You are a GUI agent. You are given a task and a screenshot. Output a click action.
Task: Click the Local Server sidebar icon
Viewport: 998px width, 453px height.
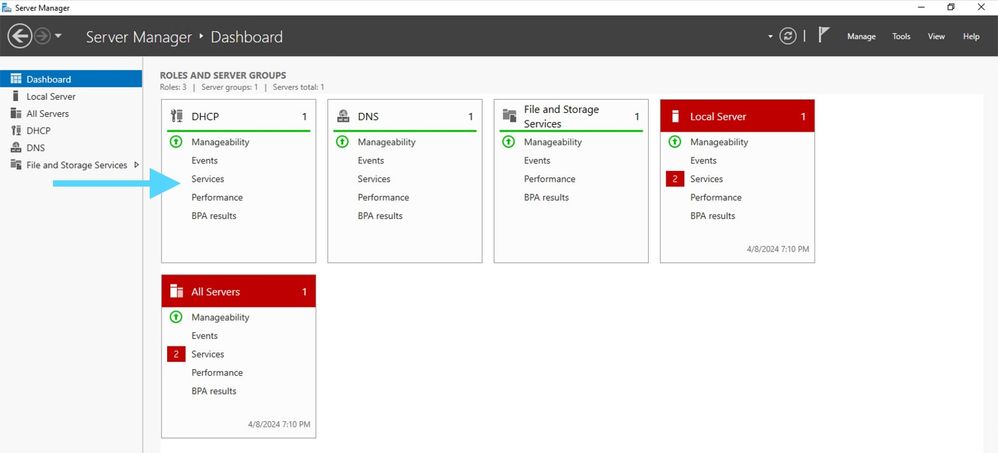point(16,96)
